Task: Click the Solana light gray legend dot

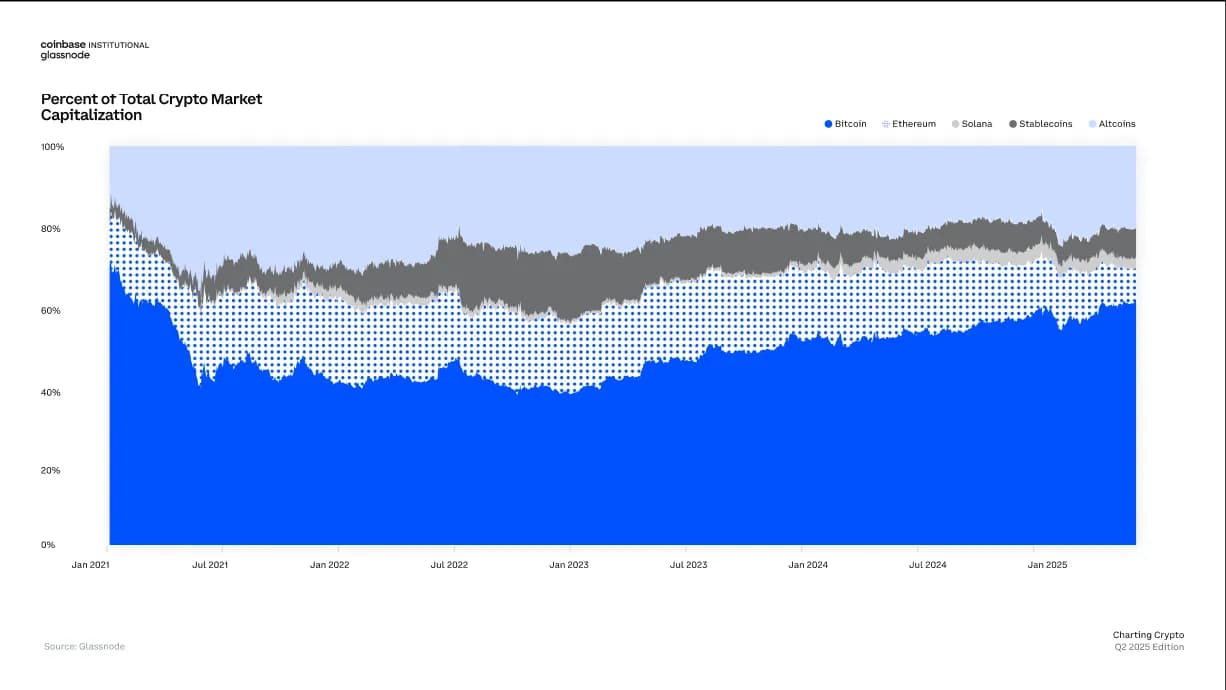Action: coord(955,124)
